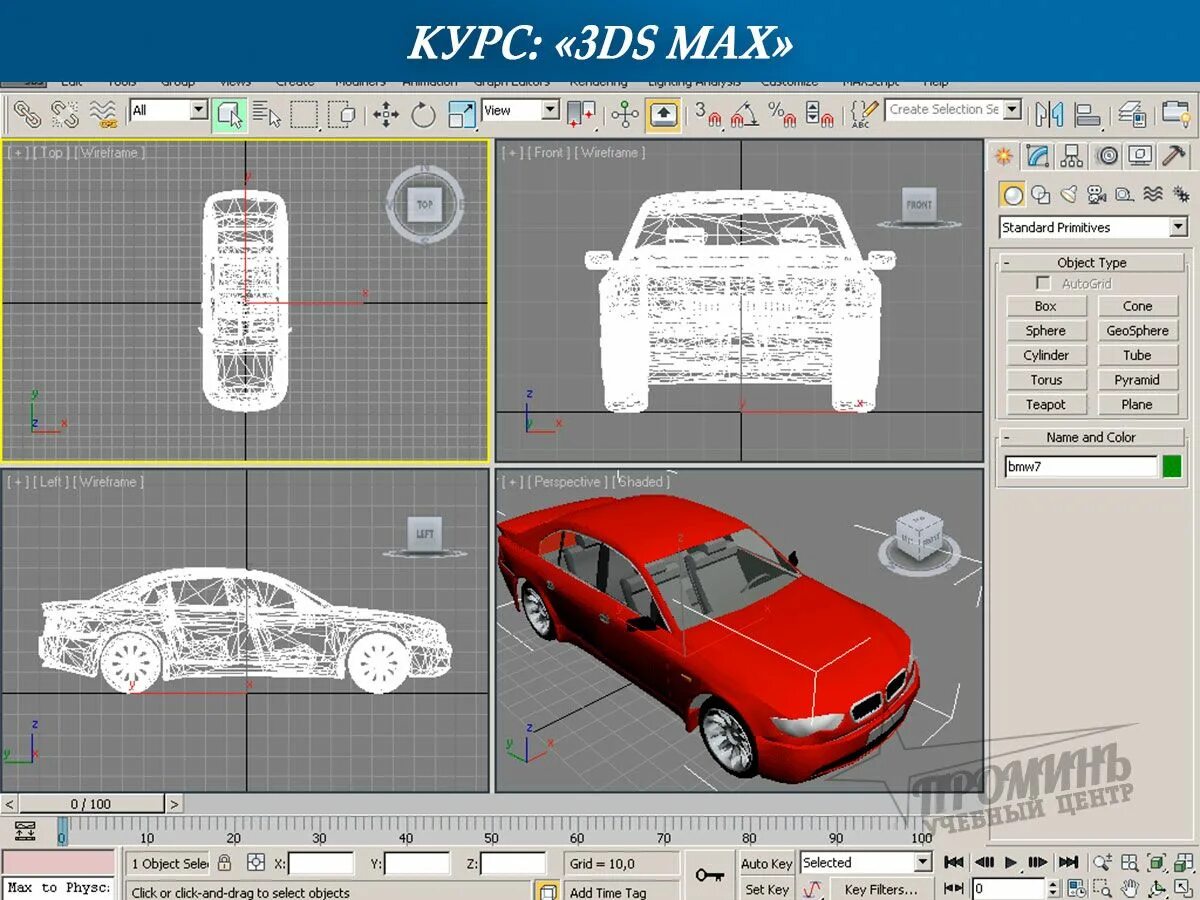
Task: Click the Pyramid primitive button
Action: pos(1137,380)
